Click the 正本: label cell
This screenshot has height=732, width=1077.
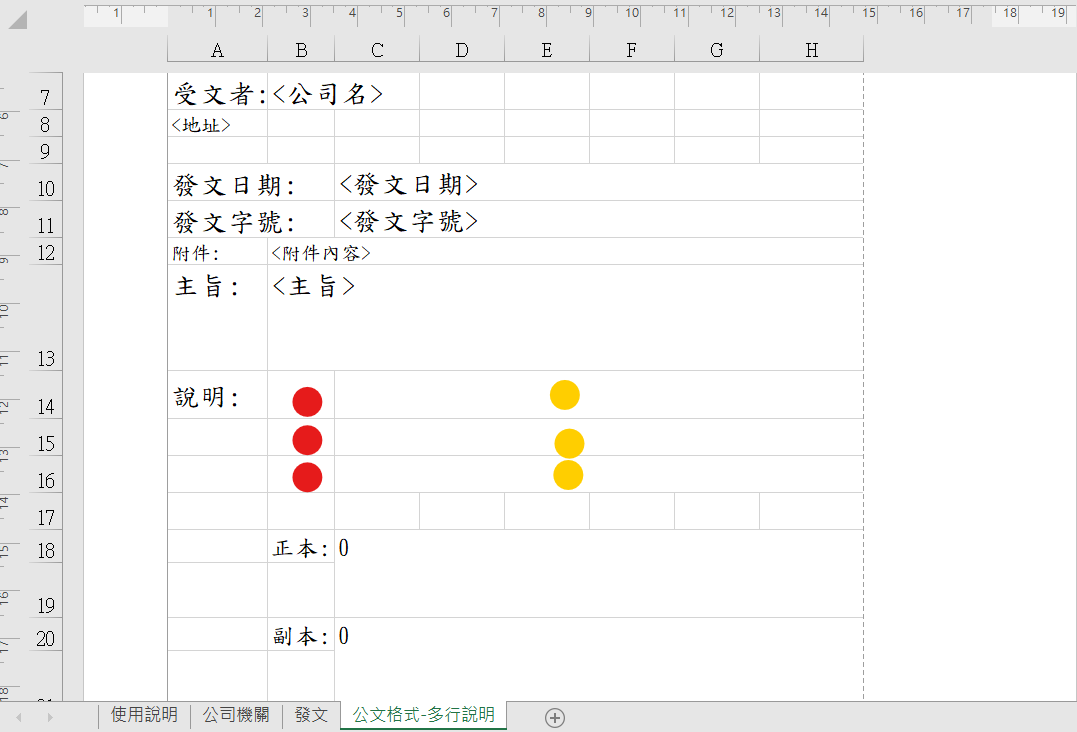coord(301,547)
